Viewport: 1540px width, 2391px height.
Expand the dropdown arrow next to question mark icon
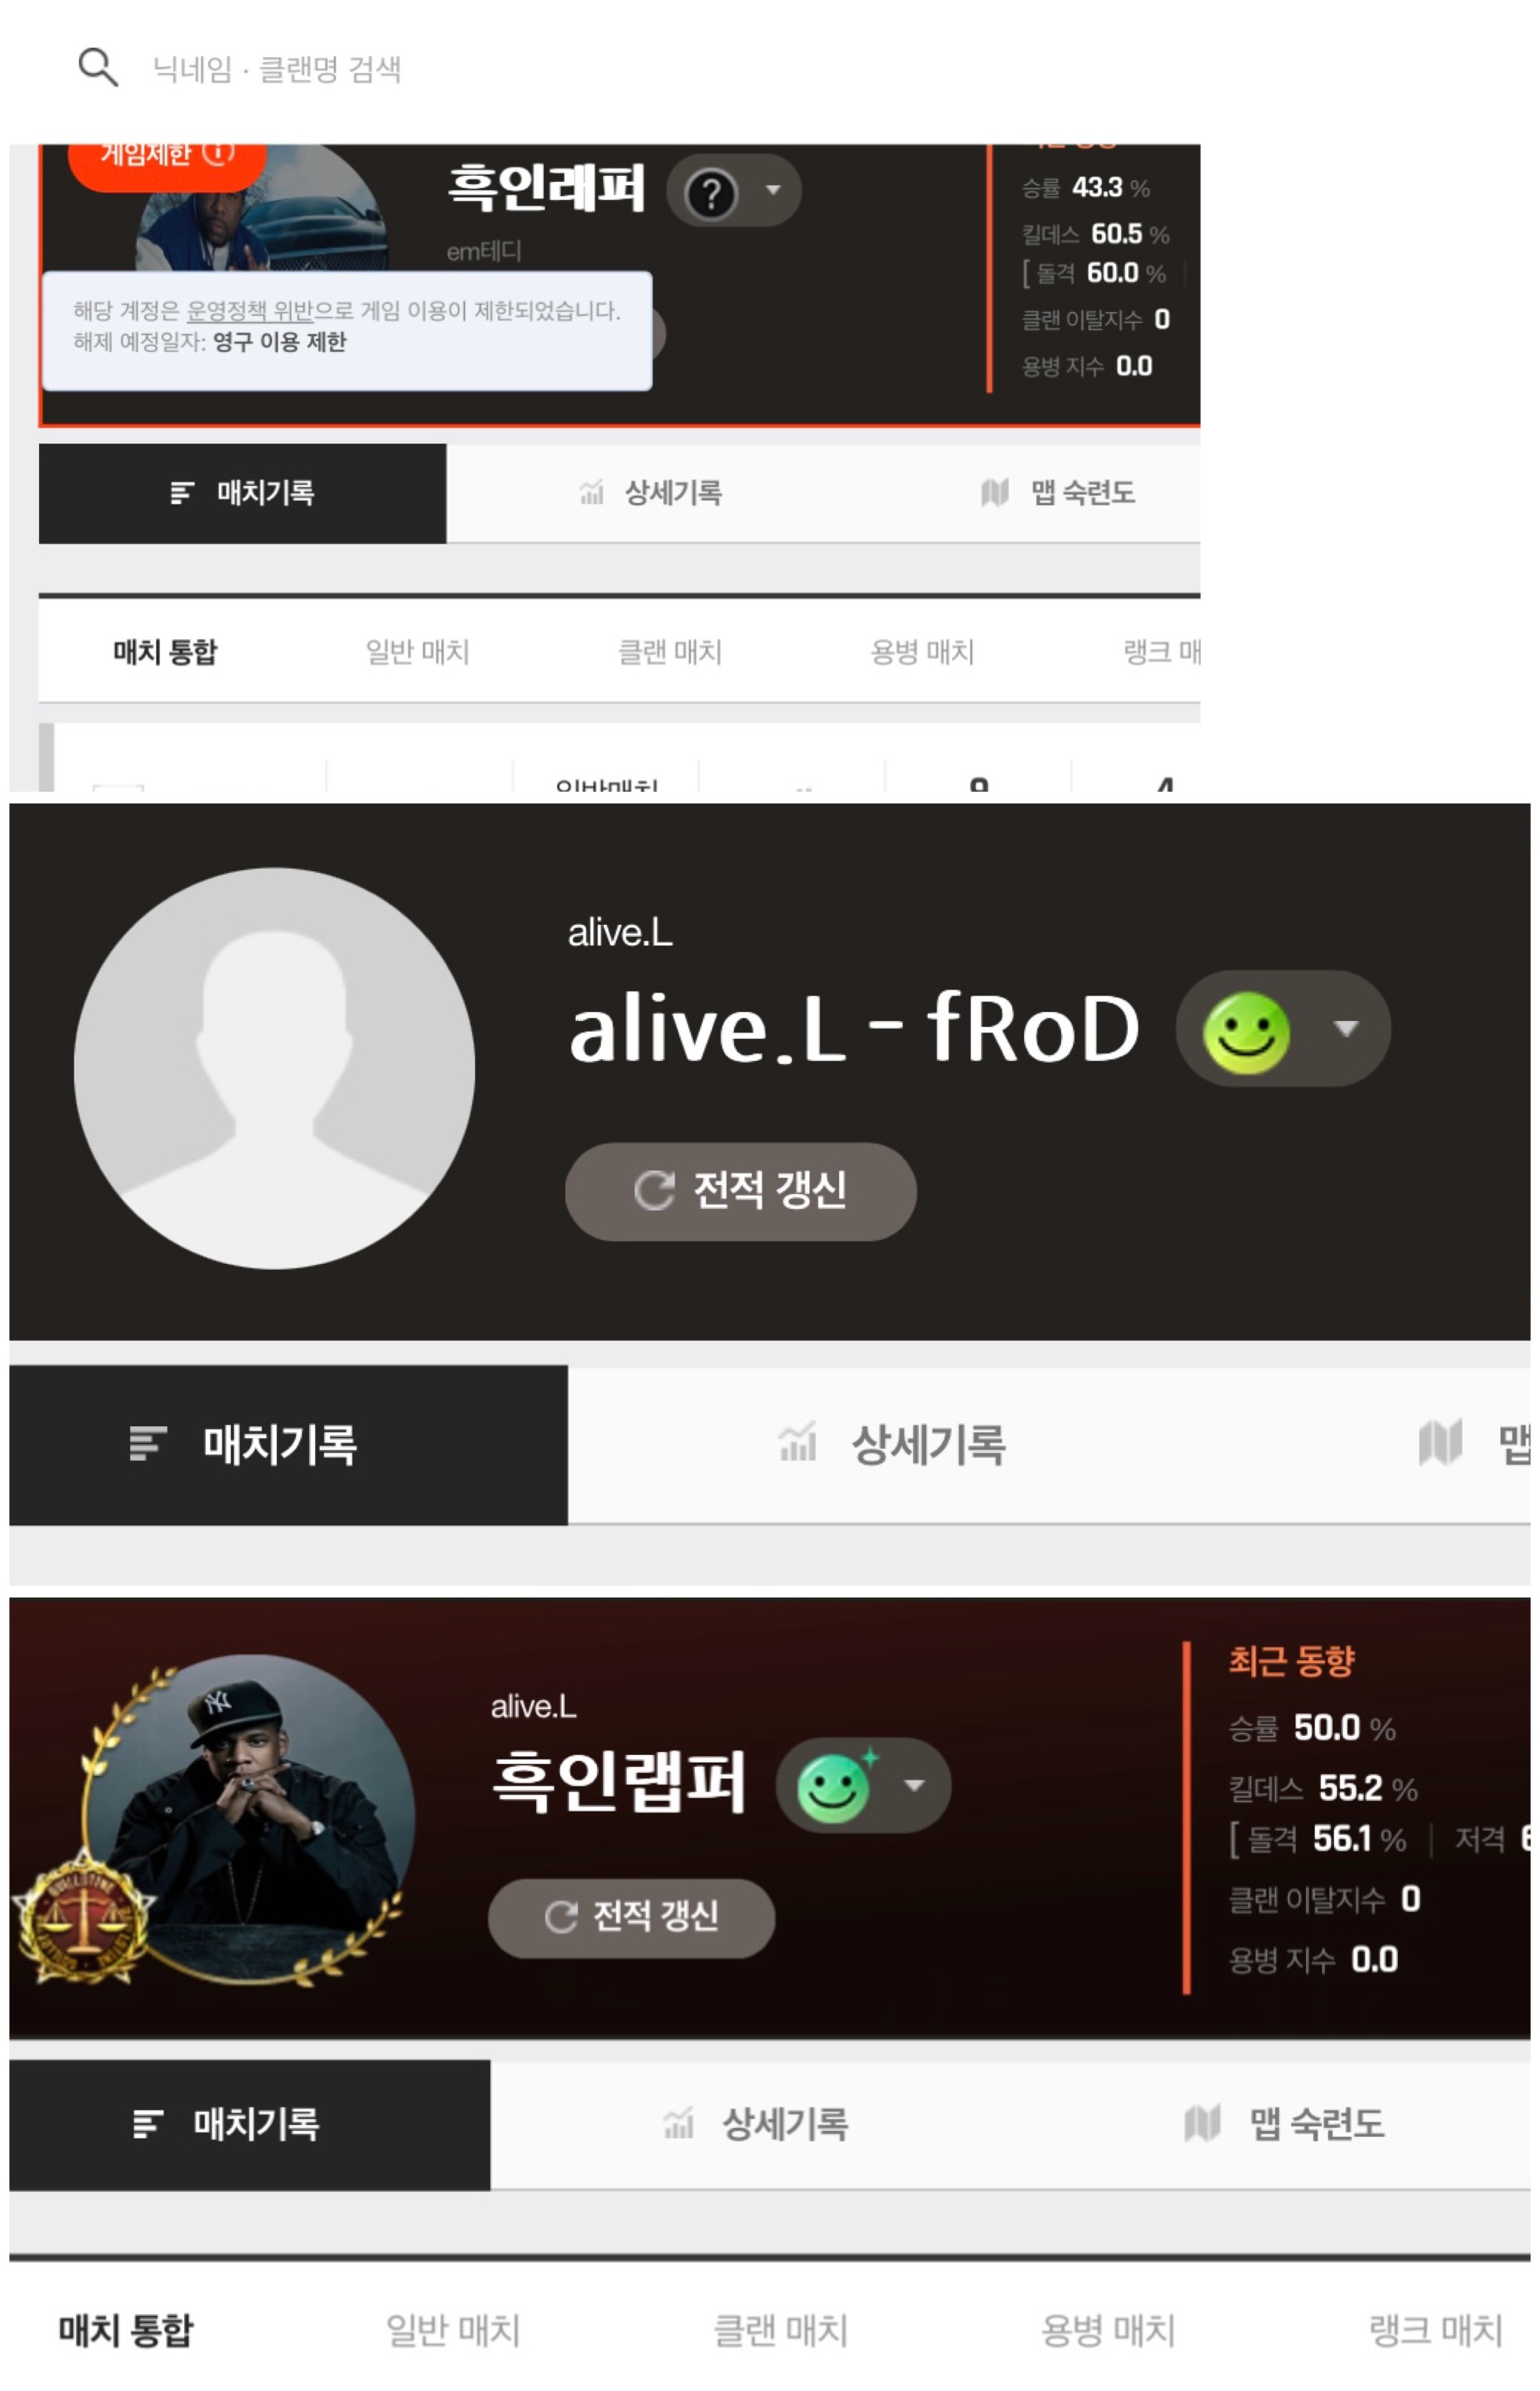click(x=773, y=190)
